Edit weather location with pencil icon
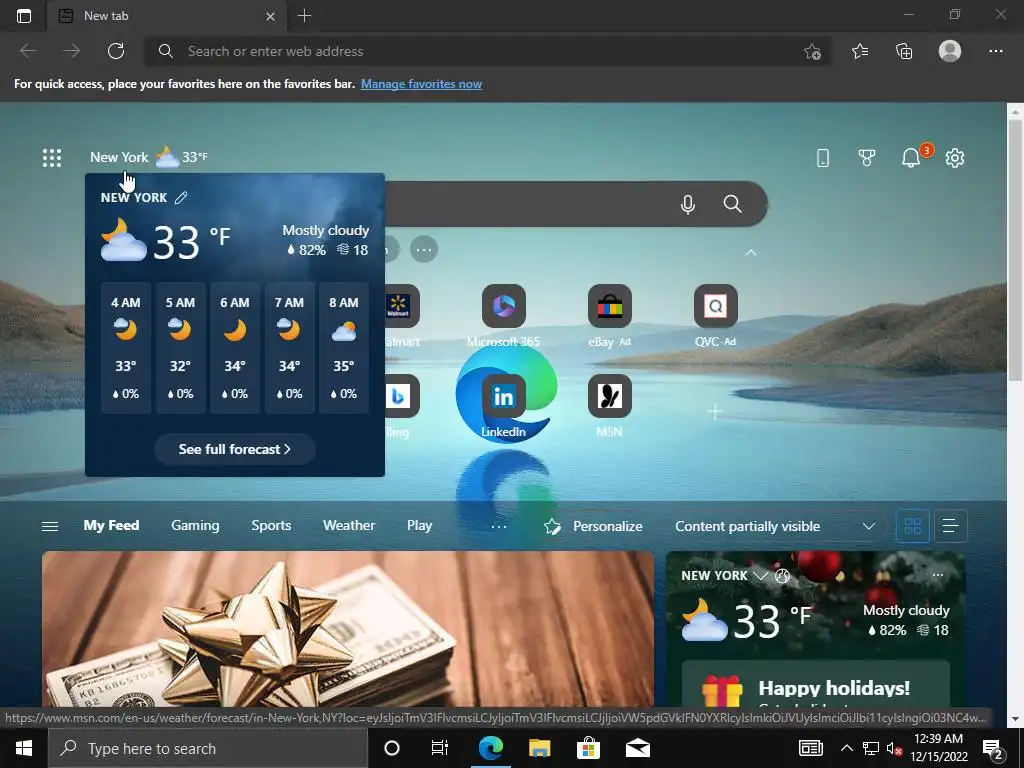This screenshot has height=768, width=1024. 182,197
